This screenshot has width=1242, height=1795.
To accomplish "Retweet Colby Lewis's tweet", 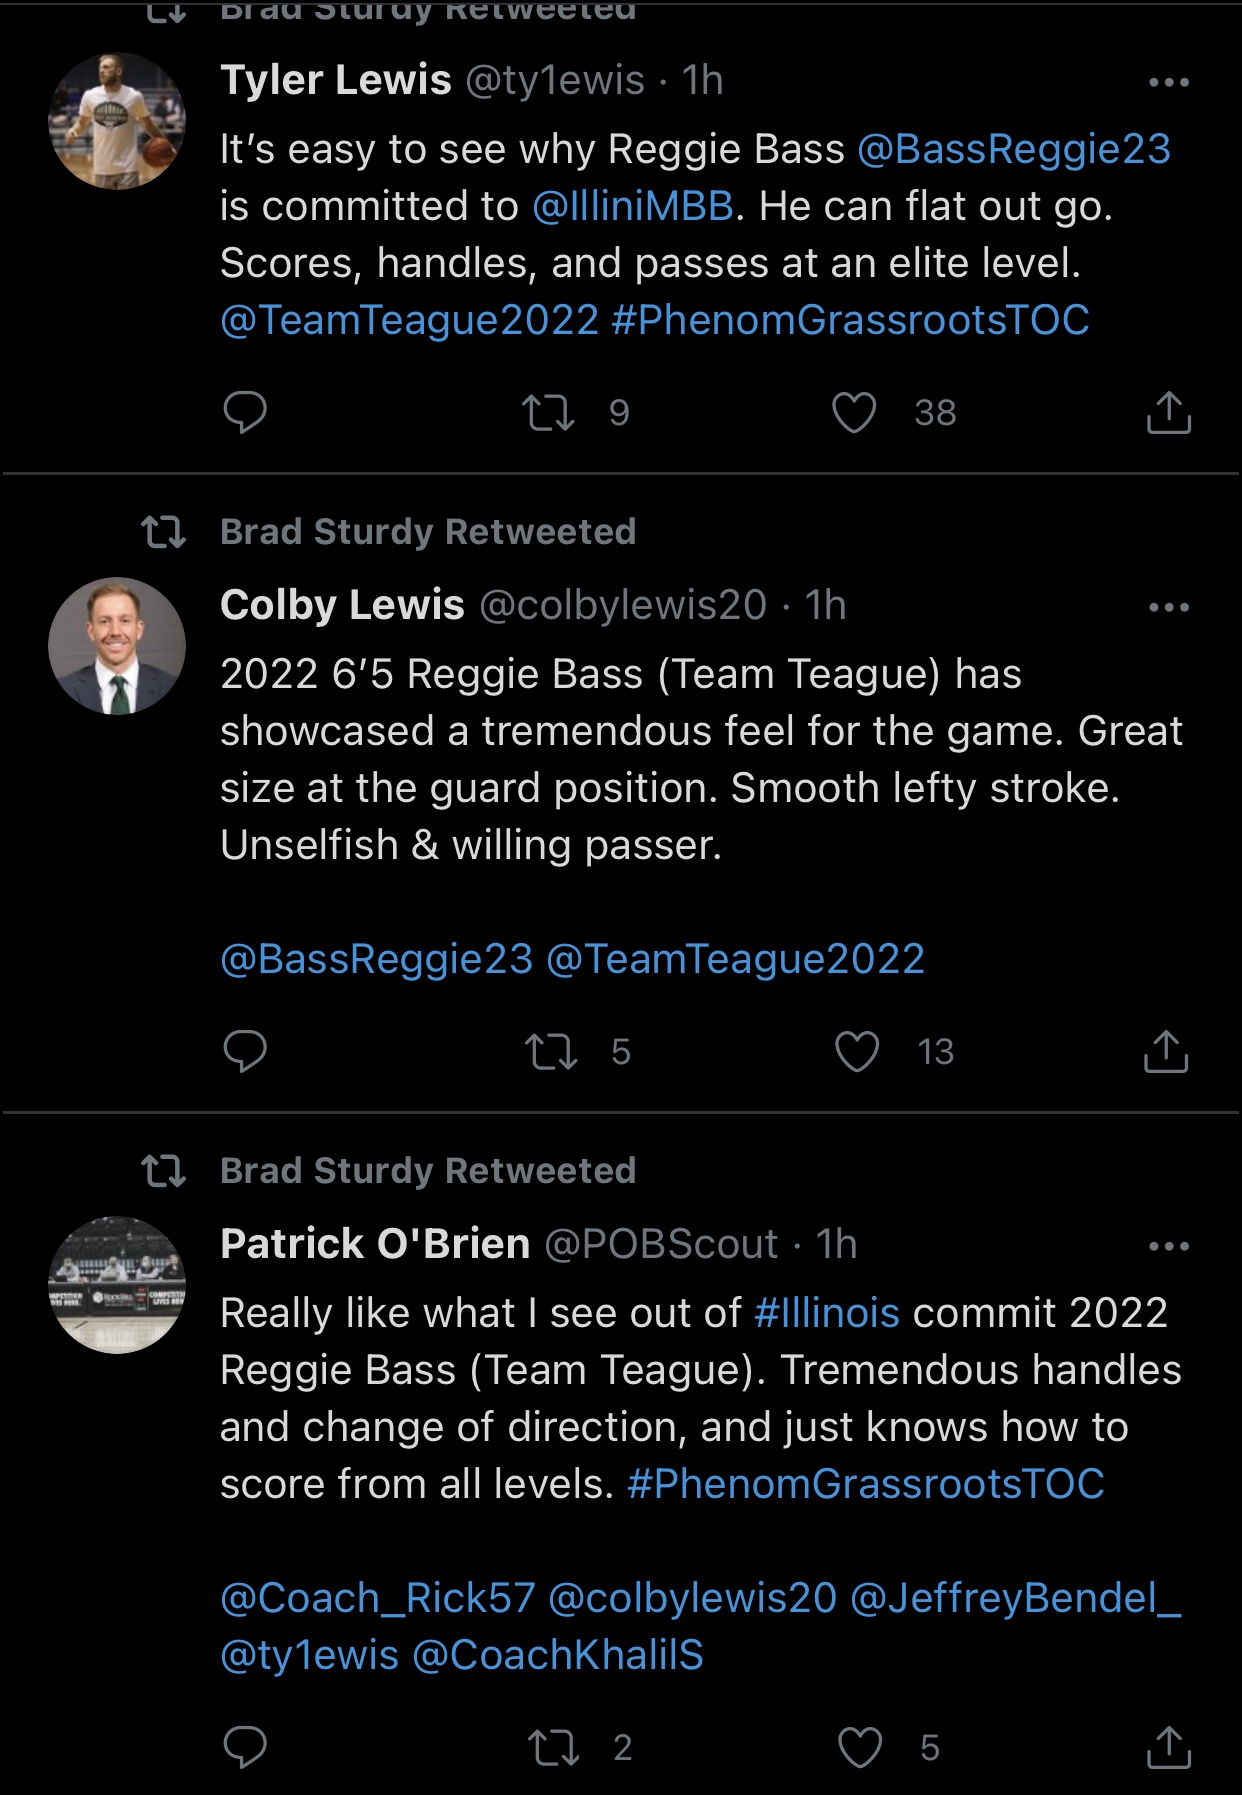I will pos(551,1051).
